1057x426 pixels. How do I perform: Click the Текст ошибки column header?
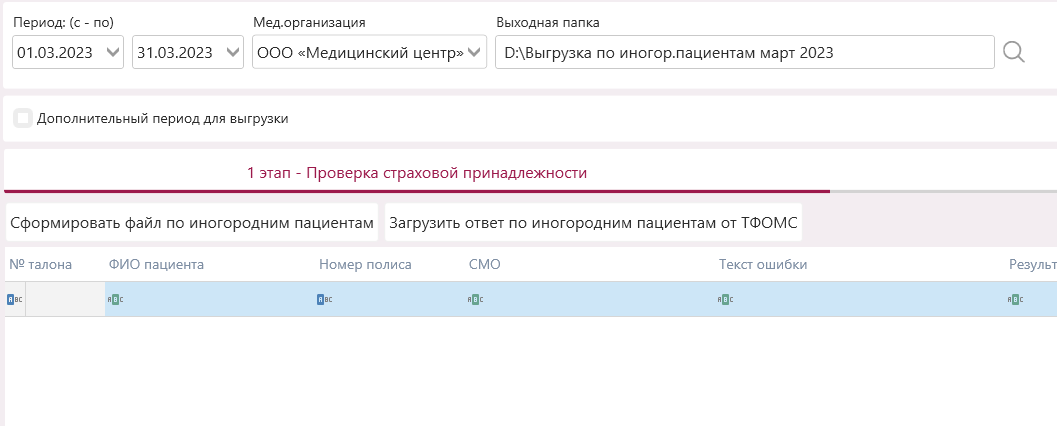[762, 265]
